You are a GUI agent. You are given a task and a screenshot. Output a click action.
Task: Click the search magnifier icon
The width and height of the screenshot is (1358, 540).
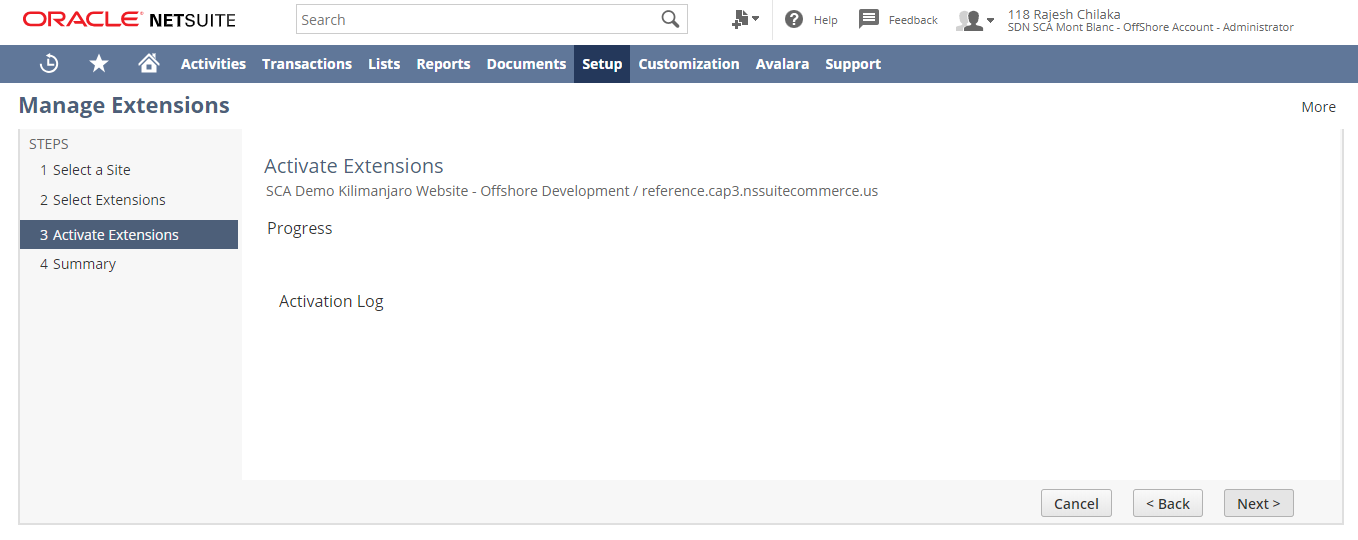pos(670,20)
